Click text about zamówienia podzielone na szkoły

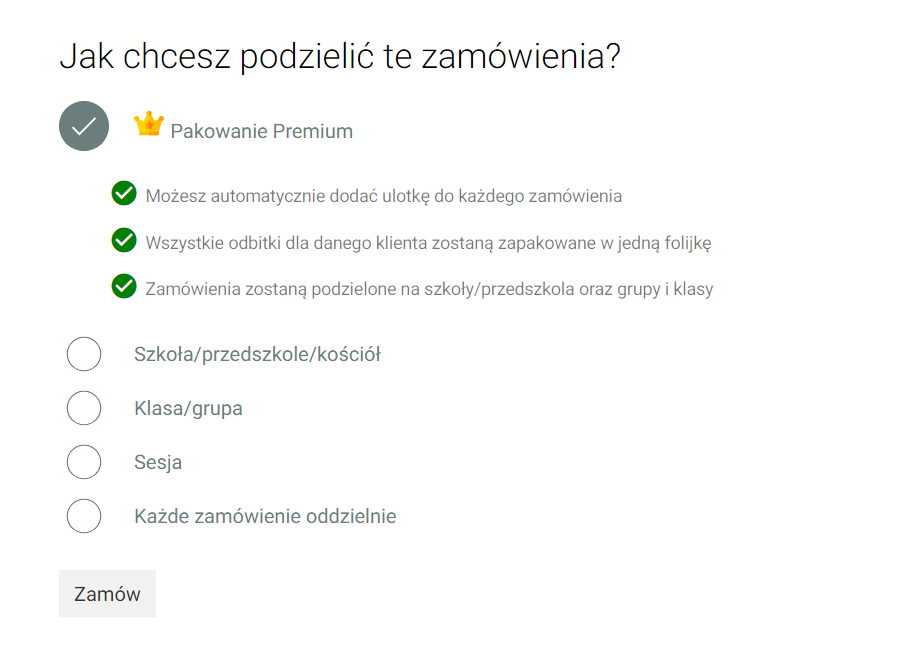(x=429, y=290)
